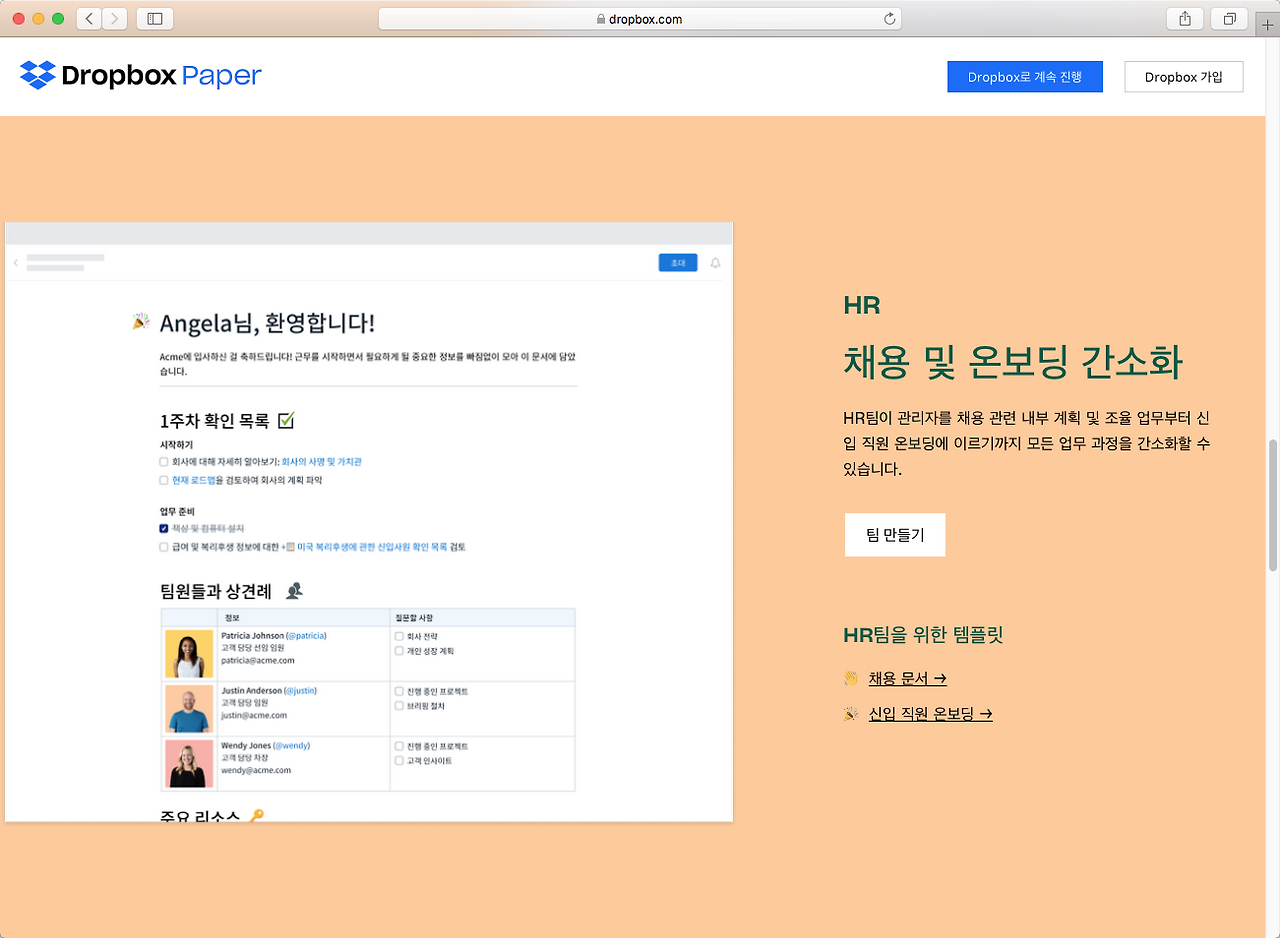Show all tabs overview in Safari
This screenshot has width=1280, height=938.
pos(1229,18)
